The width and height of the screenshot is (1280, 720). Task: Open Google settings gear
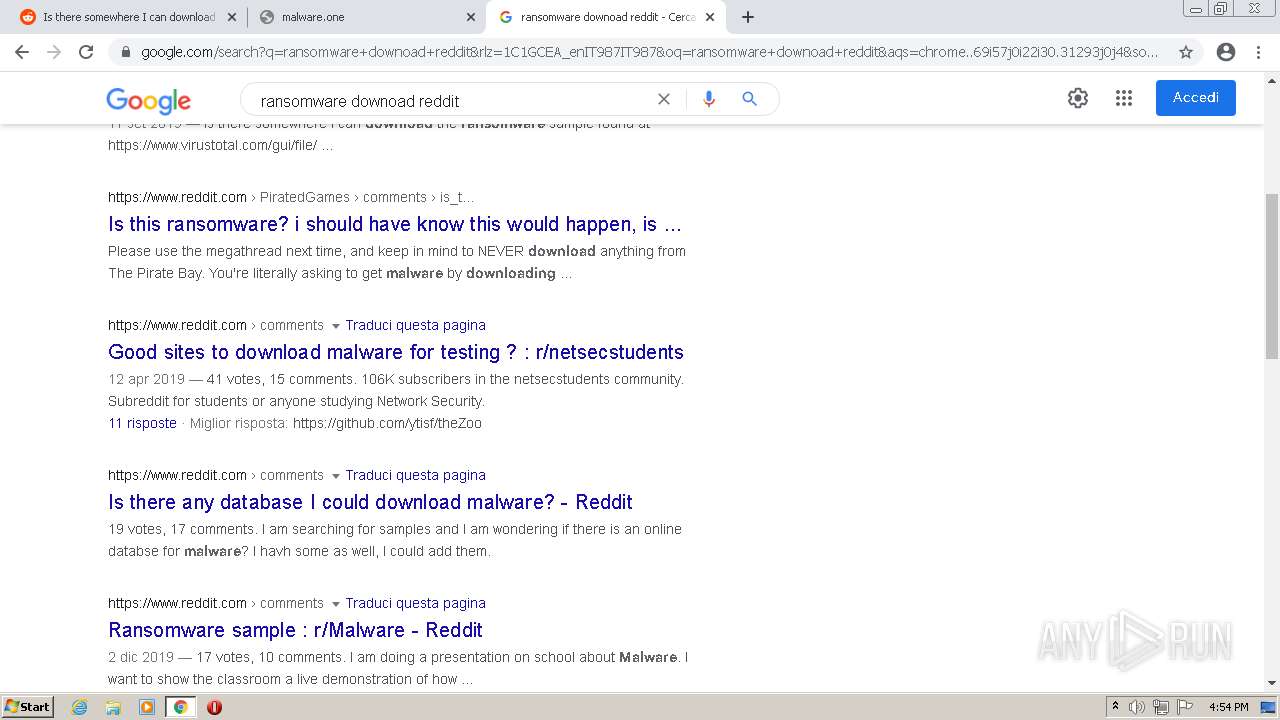pyautogui.click(x=1077, y=98)
